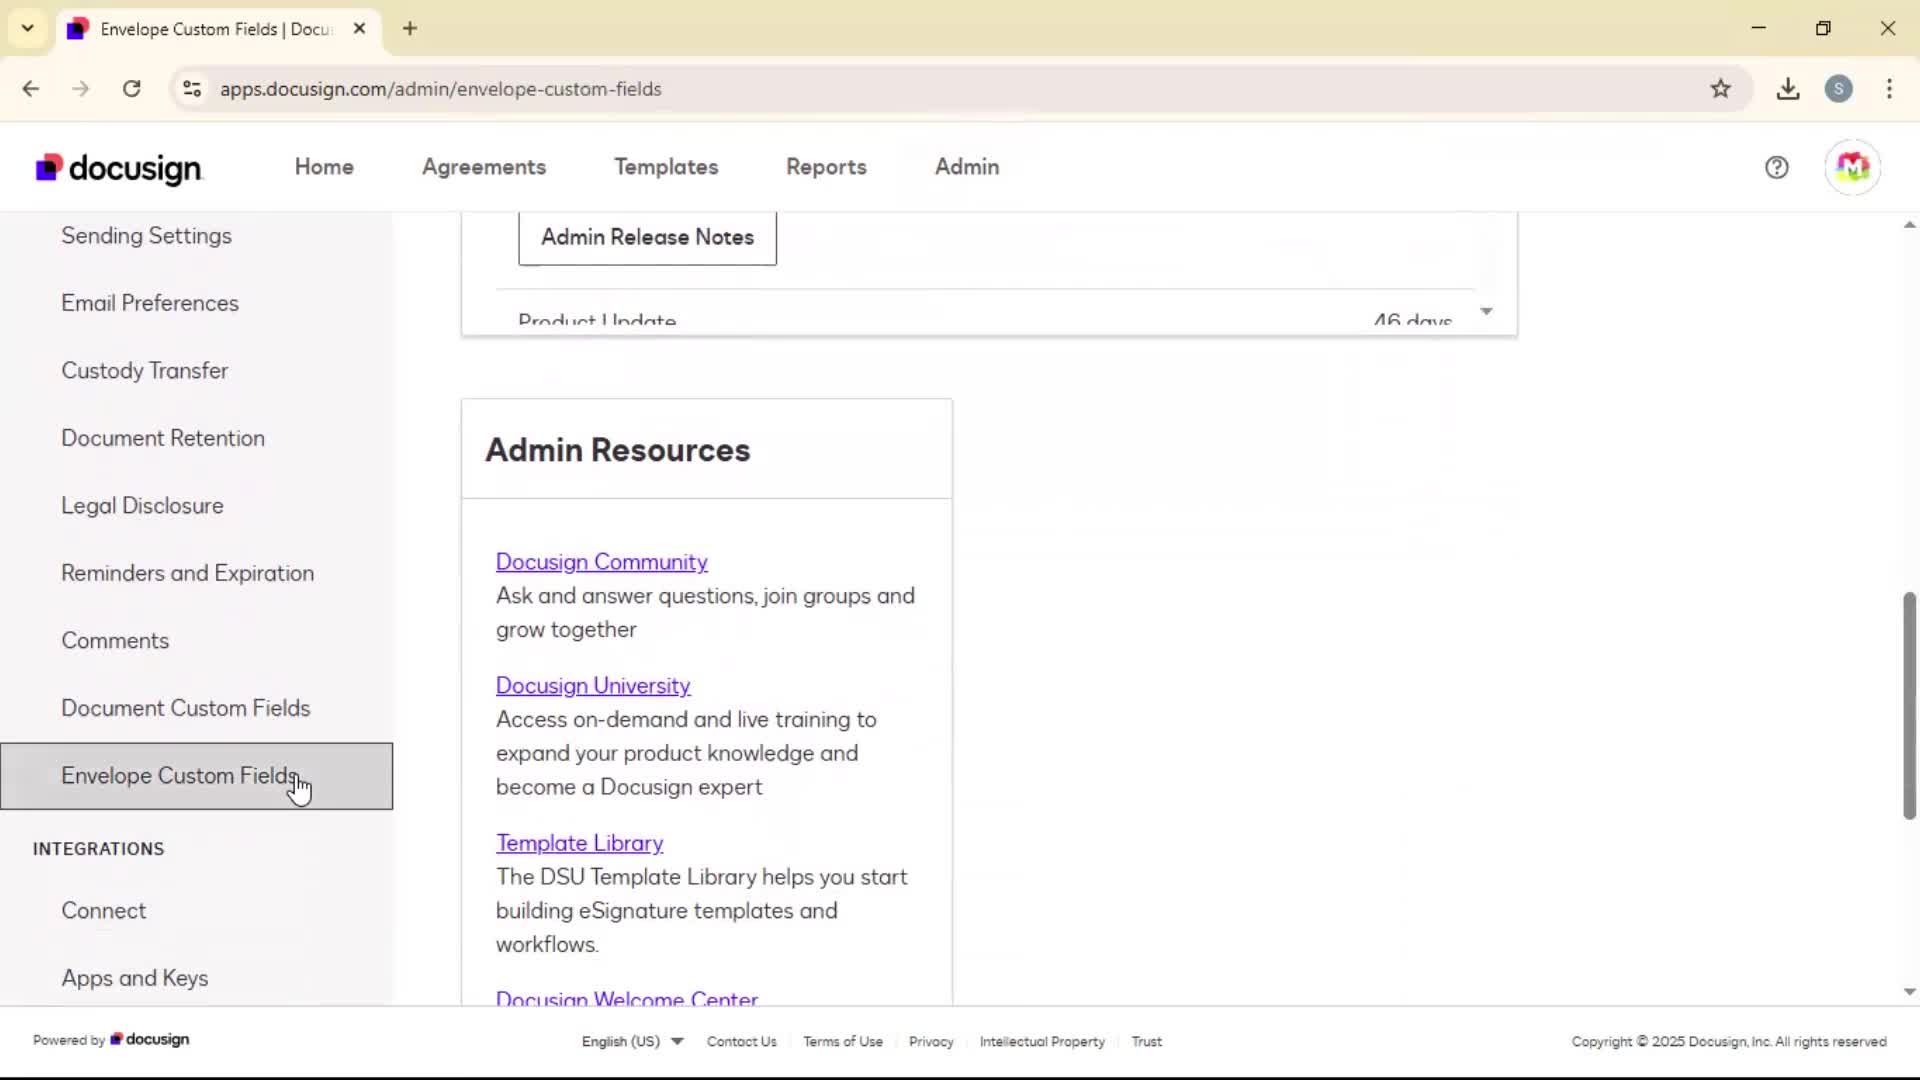Viewport: 1920px width, 1080px height.
Task: Open a new browser tab
Action: pos(410,28)
